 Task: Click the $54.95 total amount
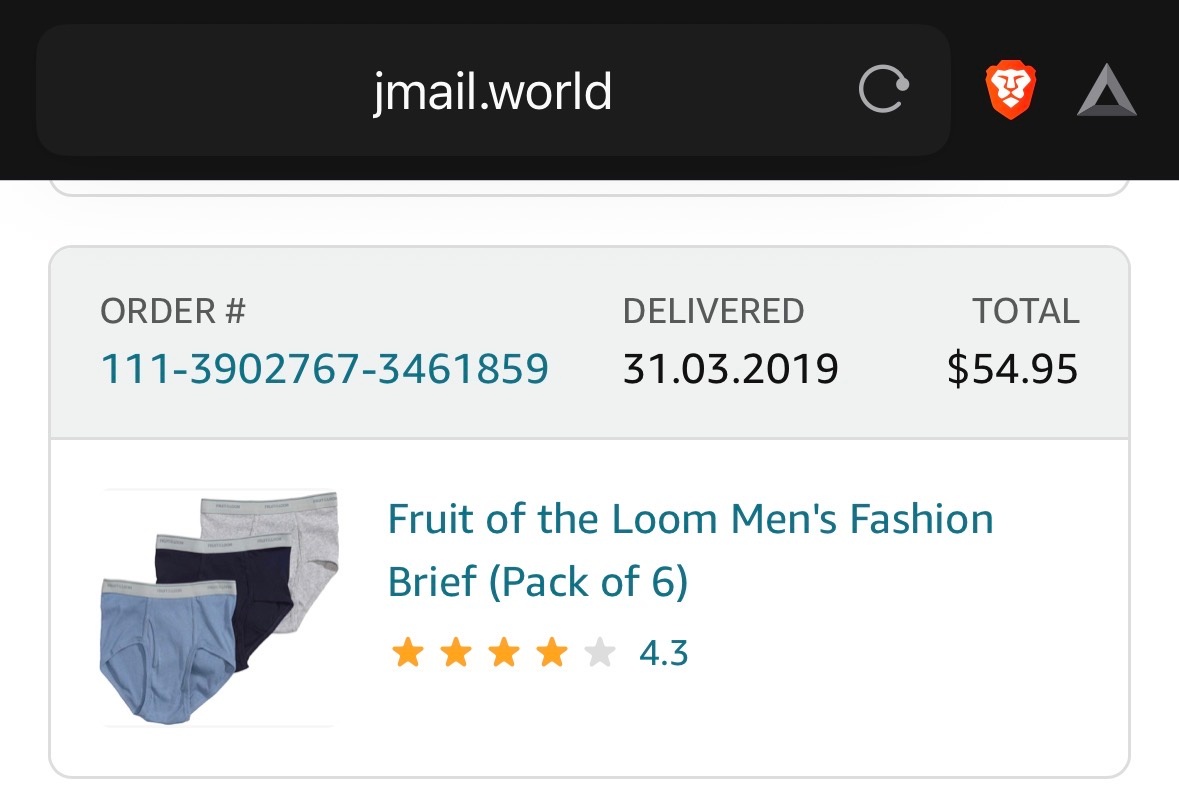pyautogui.click(x=1012, y=370)
